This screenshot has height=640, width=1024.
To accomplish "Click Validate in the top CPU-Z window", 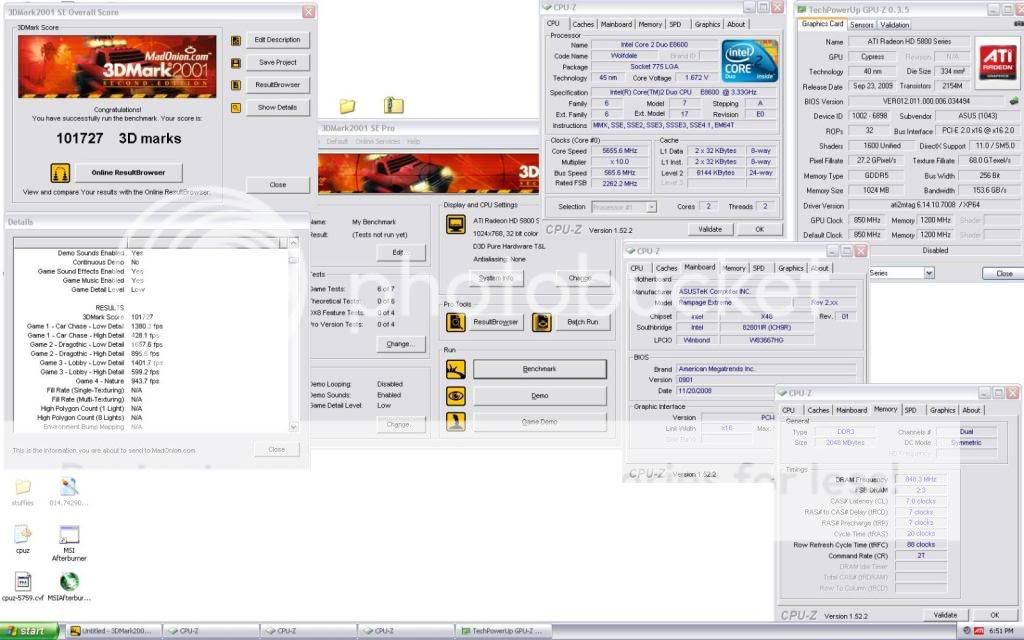I will coord(710,229).
